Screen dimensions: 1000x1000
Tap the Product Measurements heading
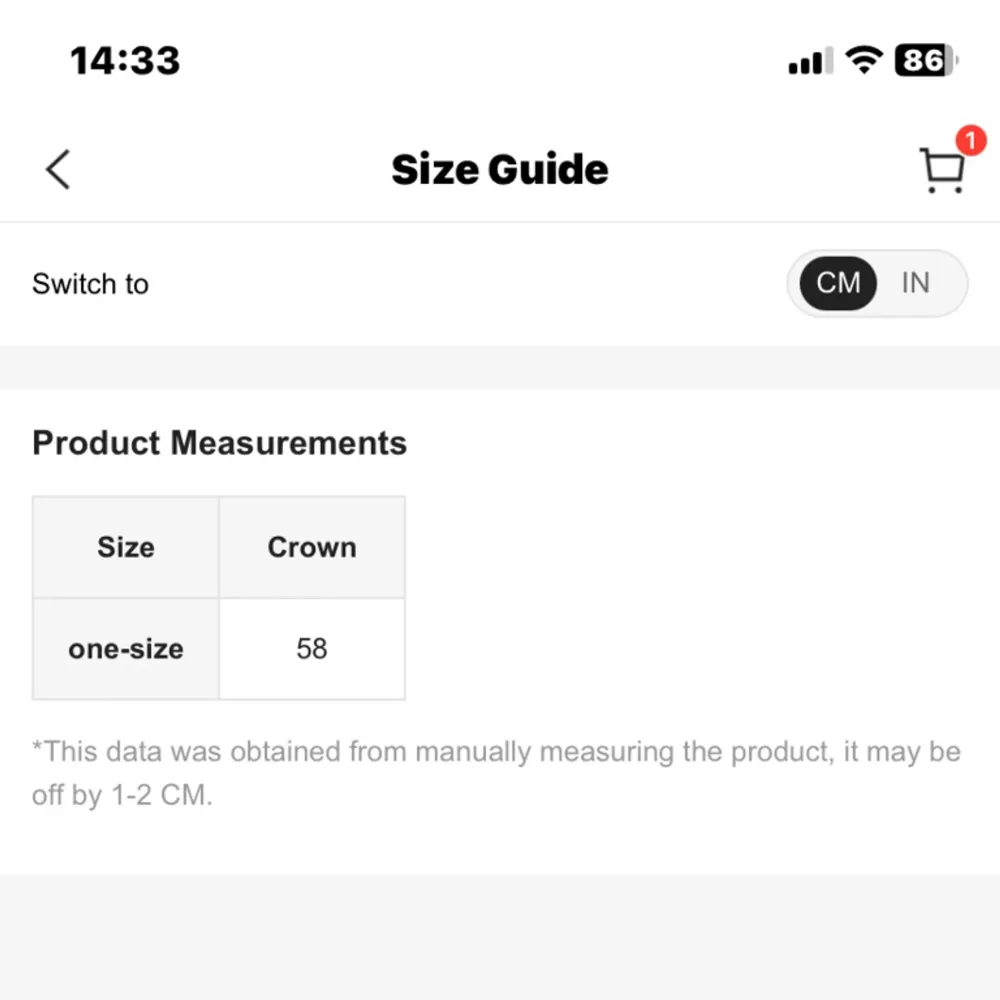219,443
